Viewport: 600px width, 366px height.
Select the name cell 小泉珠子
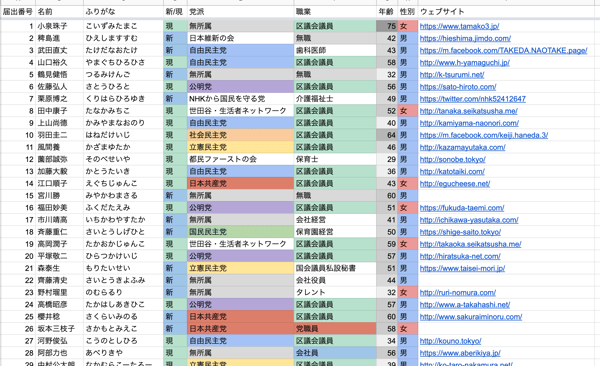[60, 26]
